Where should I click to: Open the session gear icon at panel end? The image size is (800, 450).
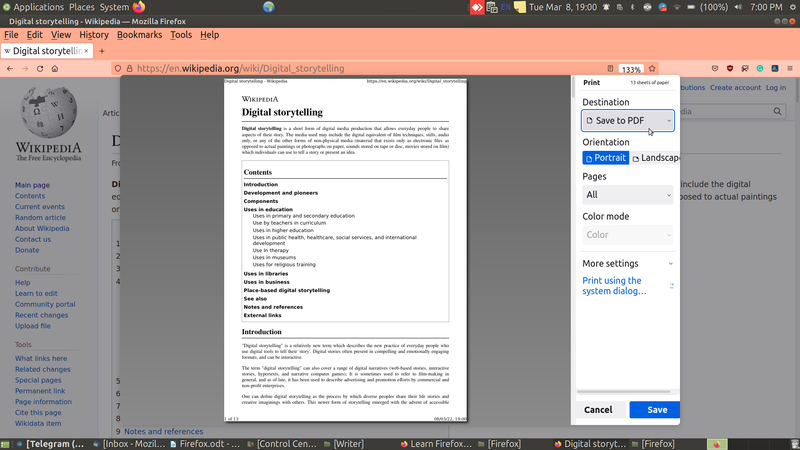(x=792, y=7)
